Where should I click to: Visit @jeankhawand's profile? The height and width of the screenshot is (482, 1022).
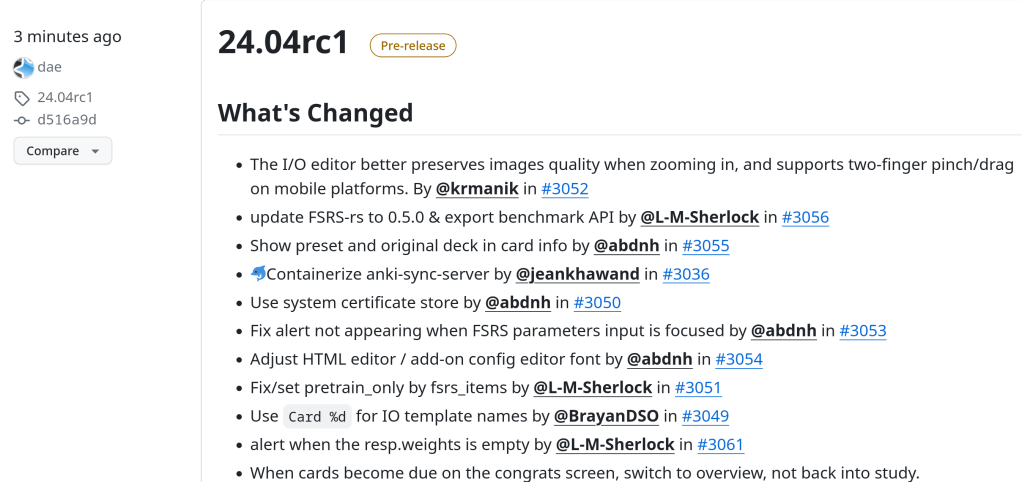click(577, 274)
